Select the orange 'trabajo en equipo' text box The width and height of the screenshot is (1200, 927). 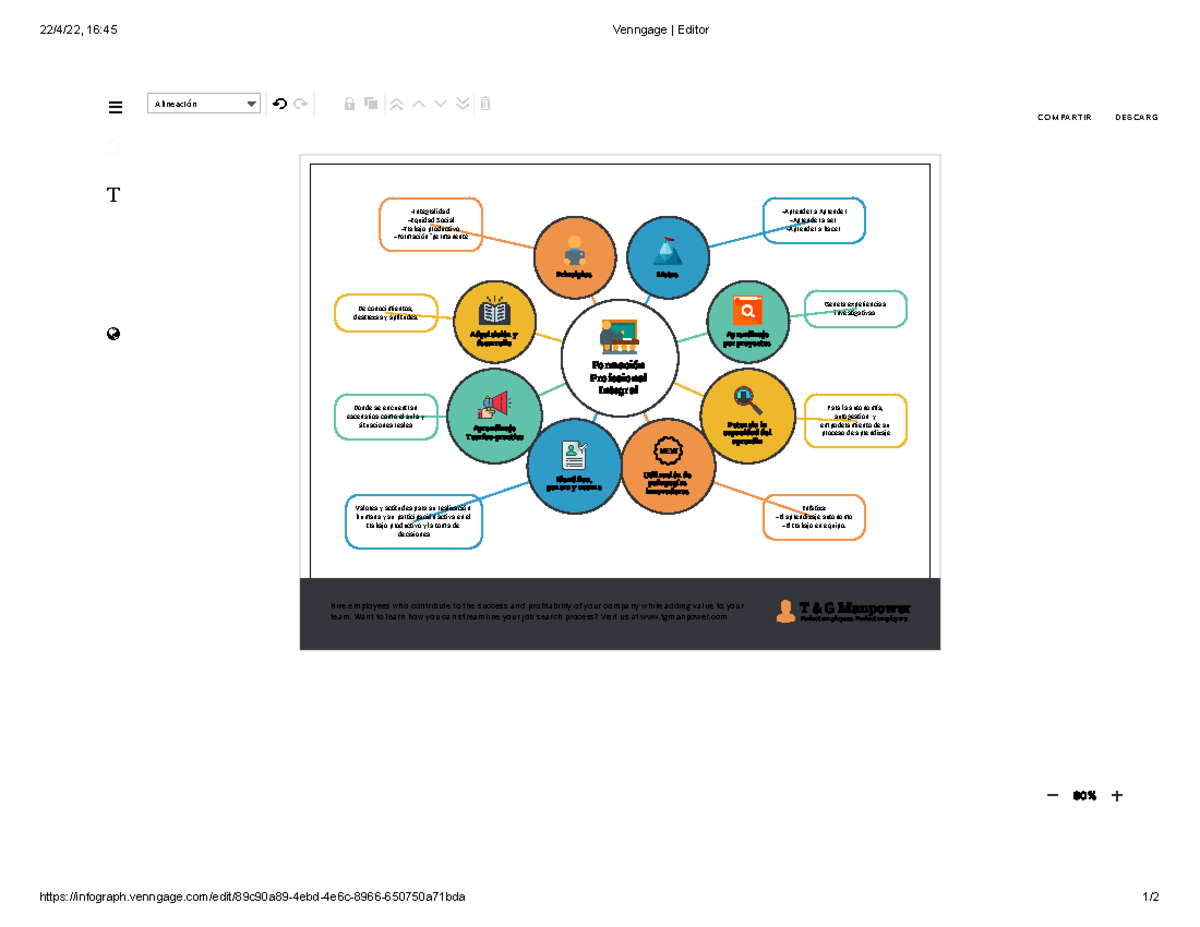tap(814, 517)
